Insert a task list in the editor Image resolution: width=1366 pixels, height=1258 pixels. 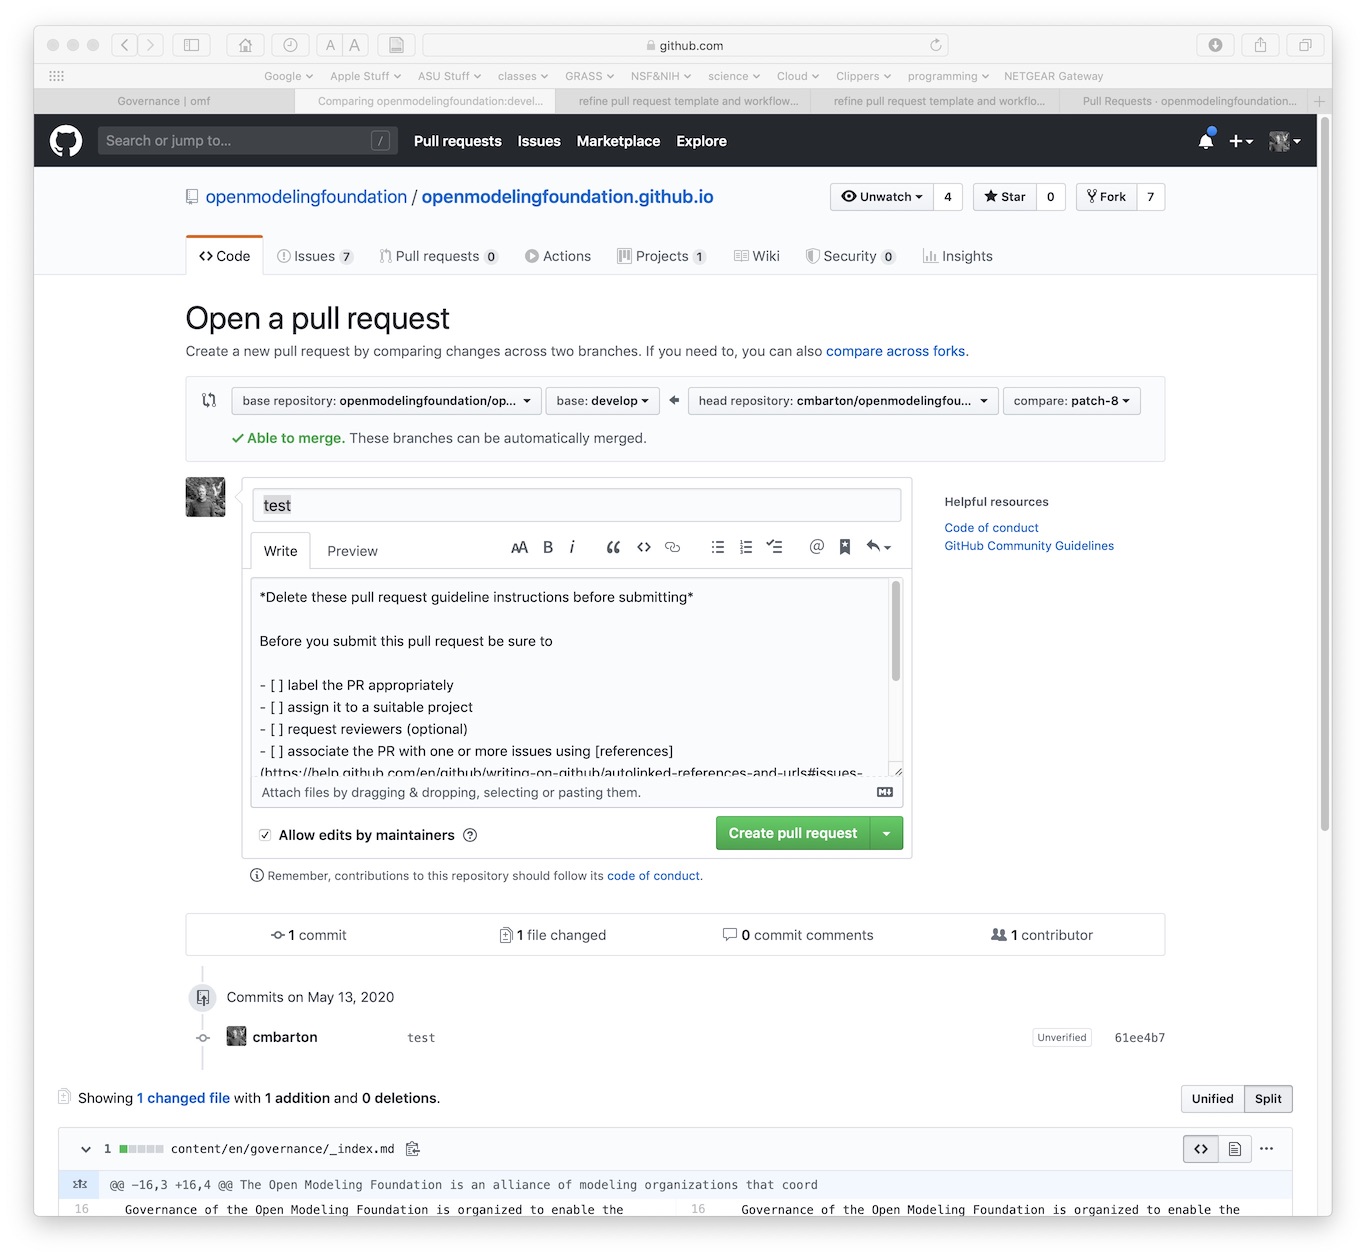pos(774,547)
